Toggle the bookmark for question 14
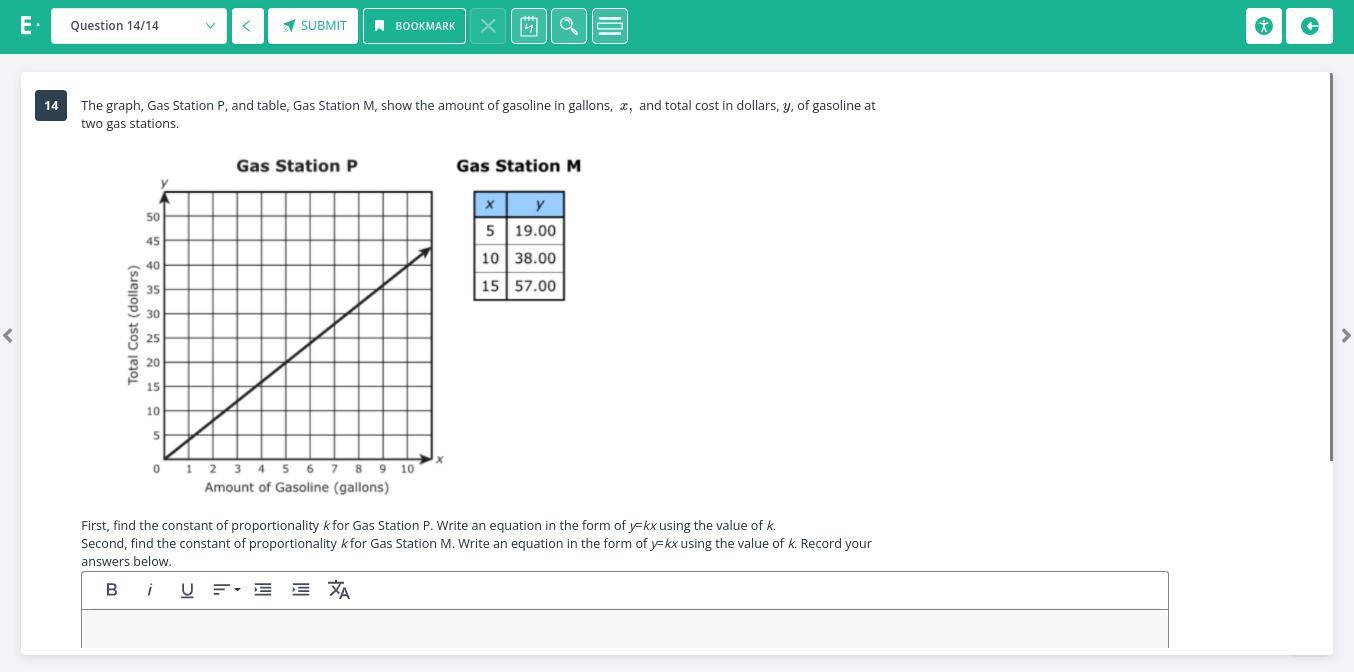 [x=414, y=25]
